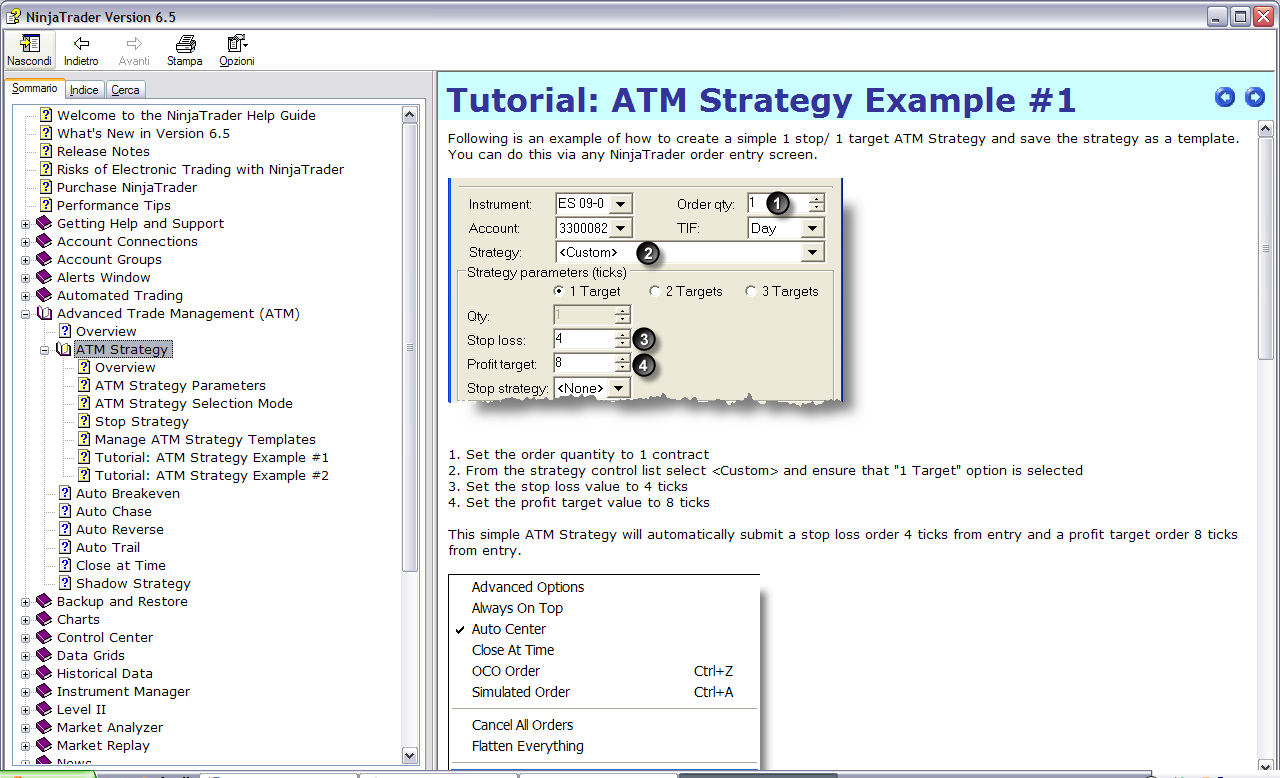Image resolution: width=1280 pixels, height=778 pixels.
Task: Switch to the Indice tab
Action: [84, 90]
